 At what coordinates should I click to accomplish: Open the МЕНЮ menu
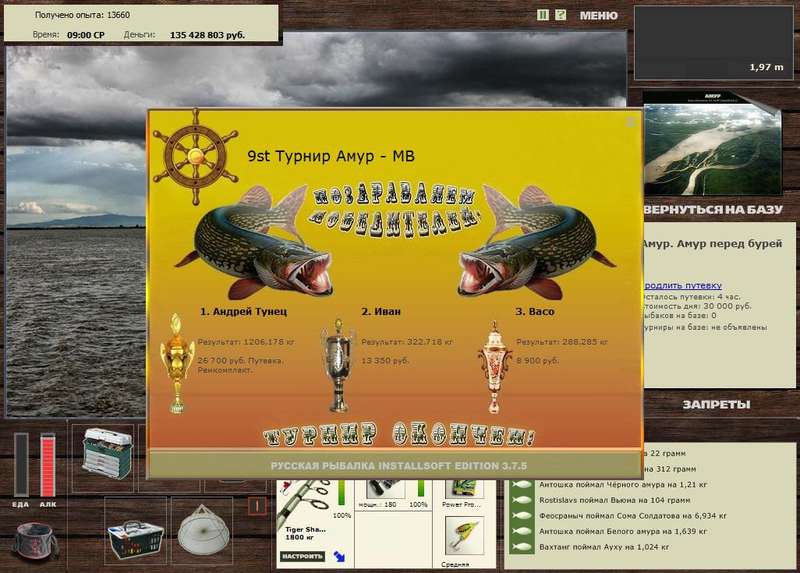[x=598, y=16]
